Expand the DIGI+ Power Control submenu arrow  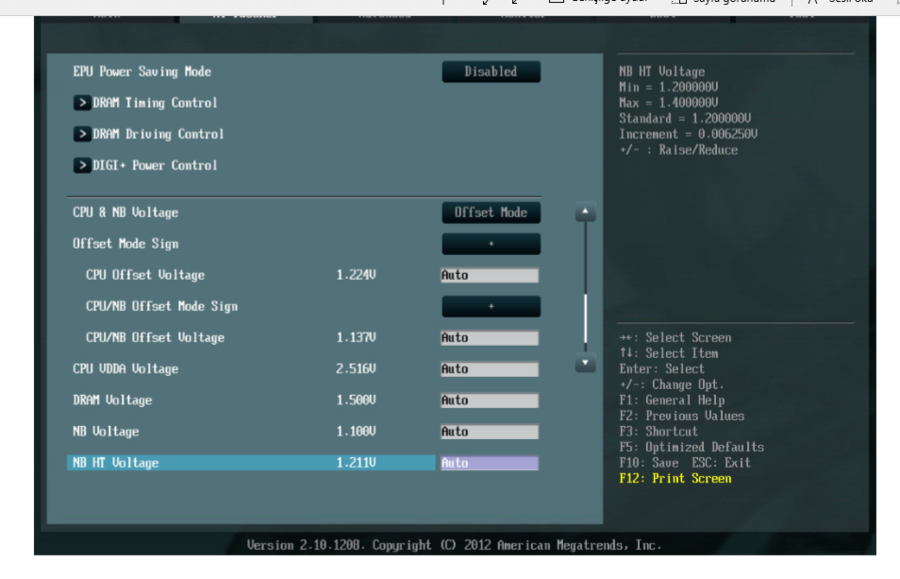pos(82,165)
